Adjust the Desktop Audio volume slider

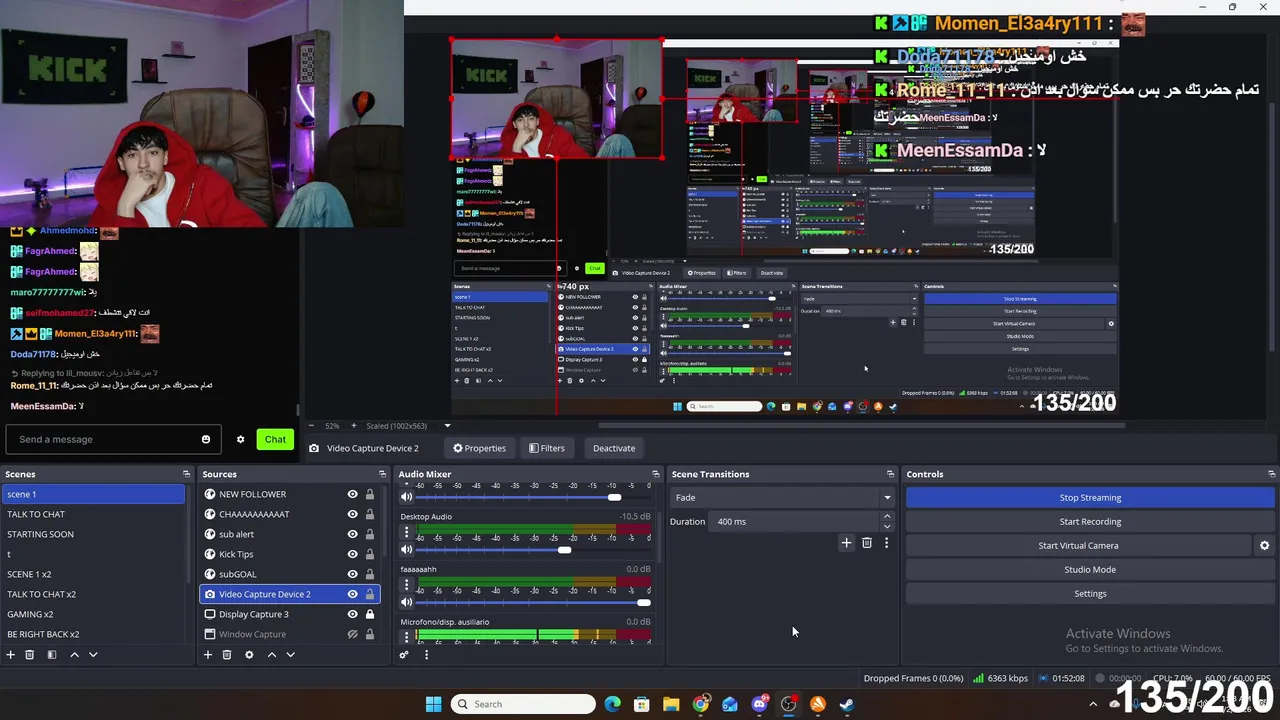point(565,549)
